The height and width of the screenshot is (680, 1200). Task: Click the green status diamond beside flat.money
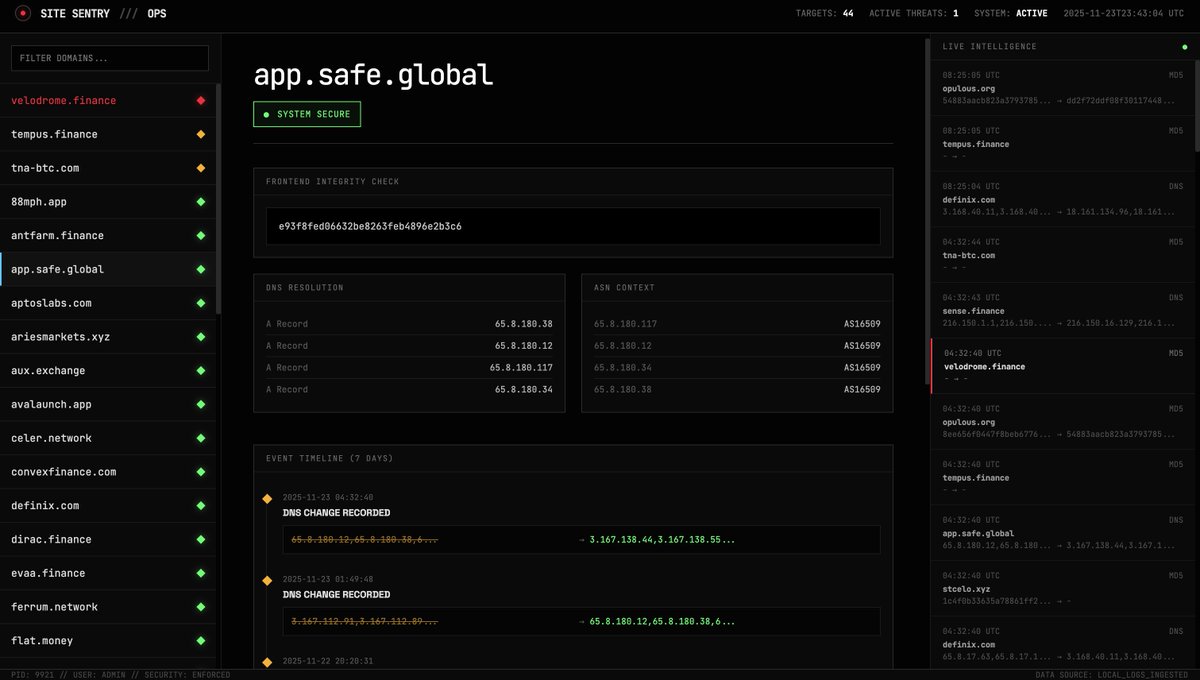click(201, 641)
